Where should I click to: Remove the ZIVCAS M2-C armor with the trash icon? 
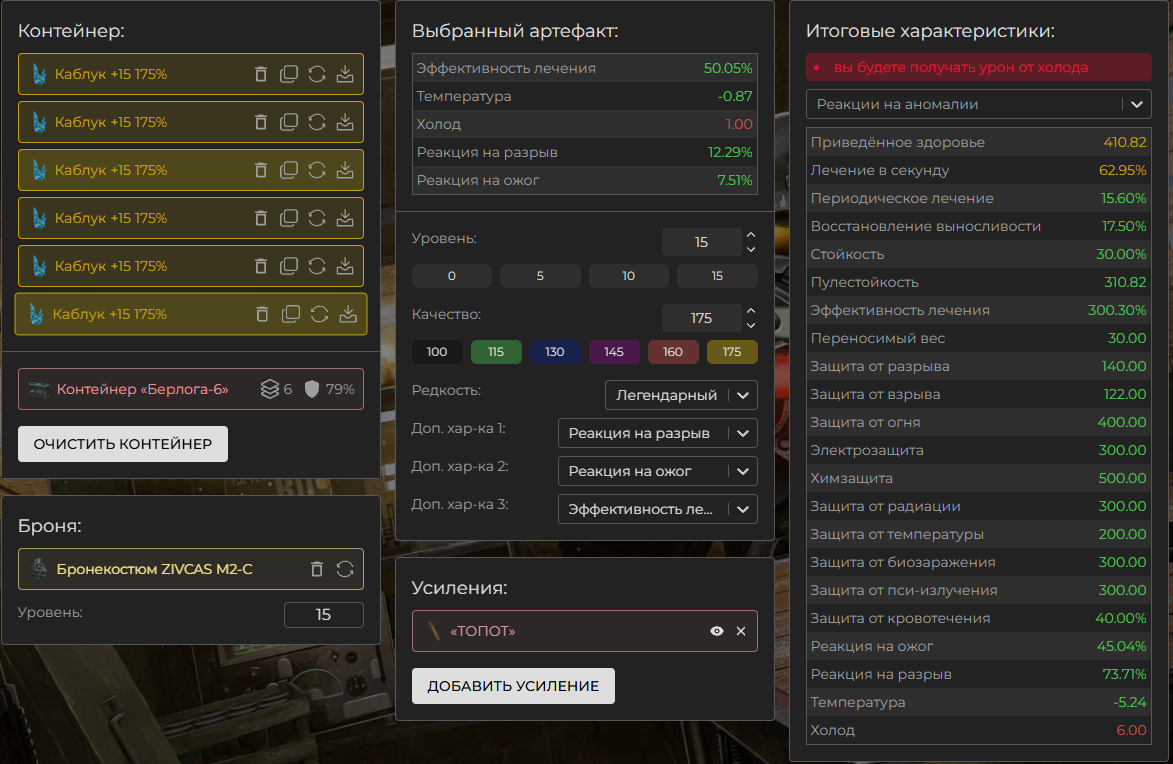point(317,569)
